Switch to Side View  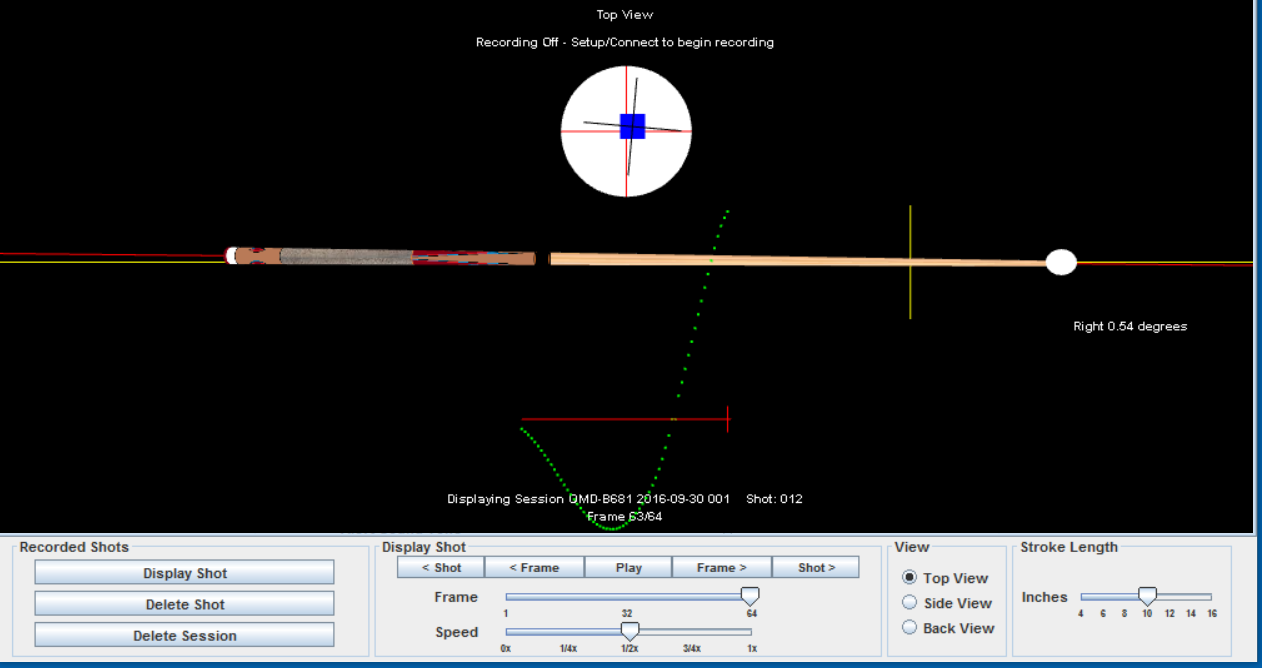pos(910,603)
